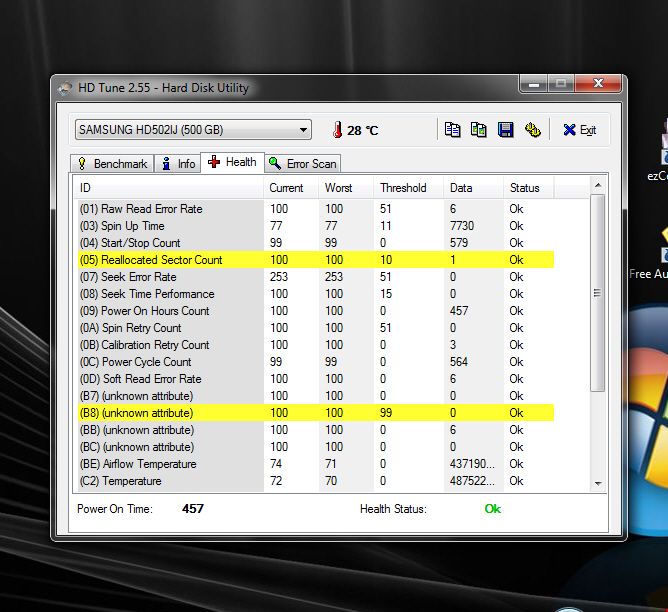Minimize the HD Tune window
The width and height of the screenshot is (668, 612).
coord(534,84)
